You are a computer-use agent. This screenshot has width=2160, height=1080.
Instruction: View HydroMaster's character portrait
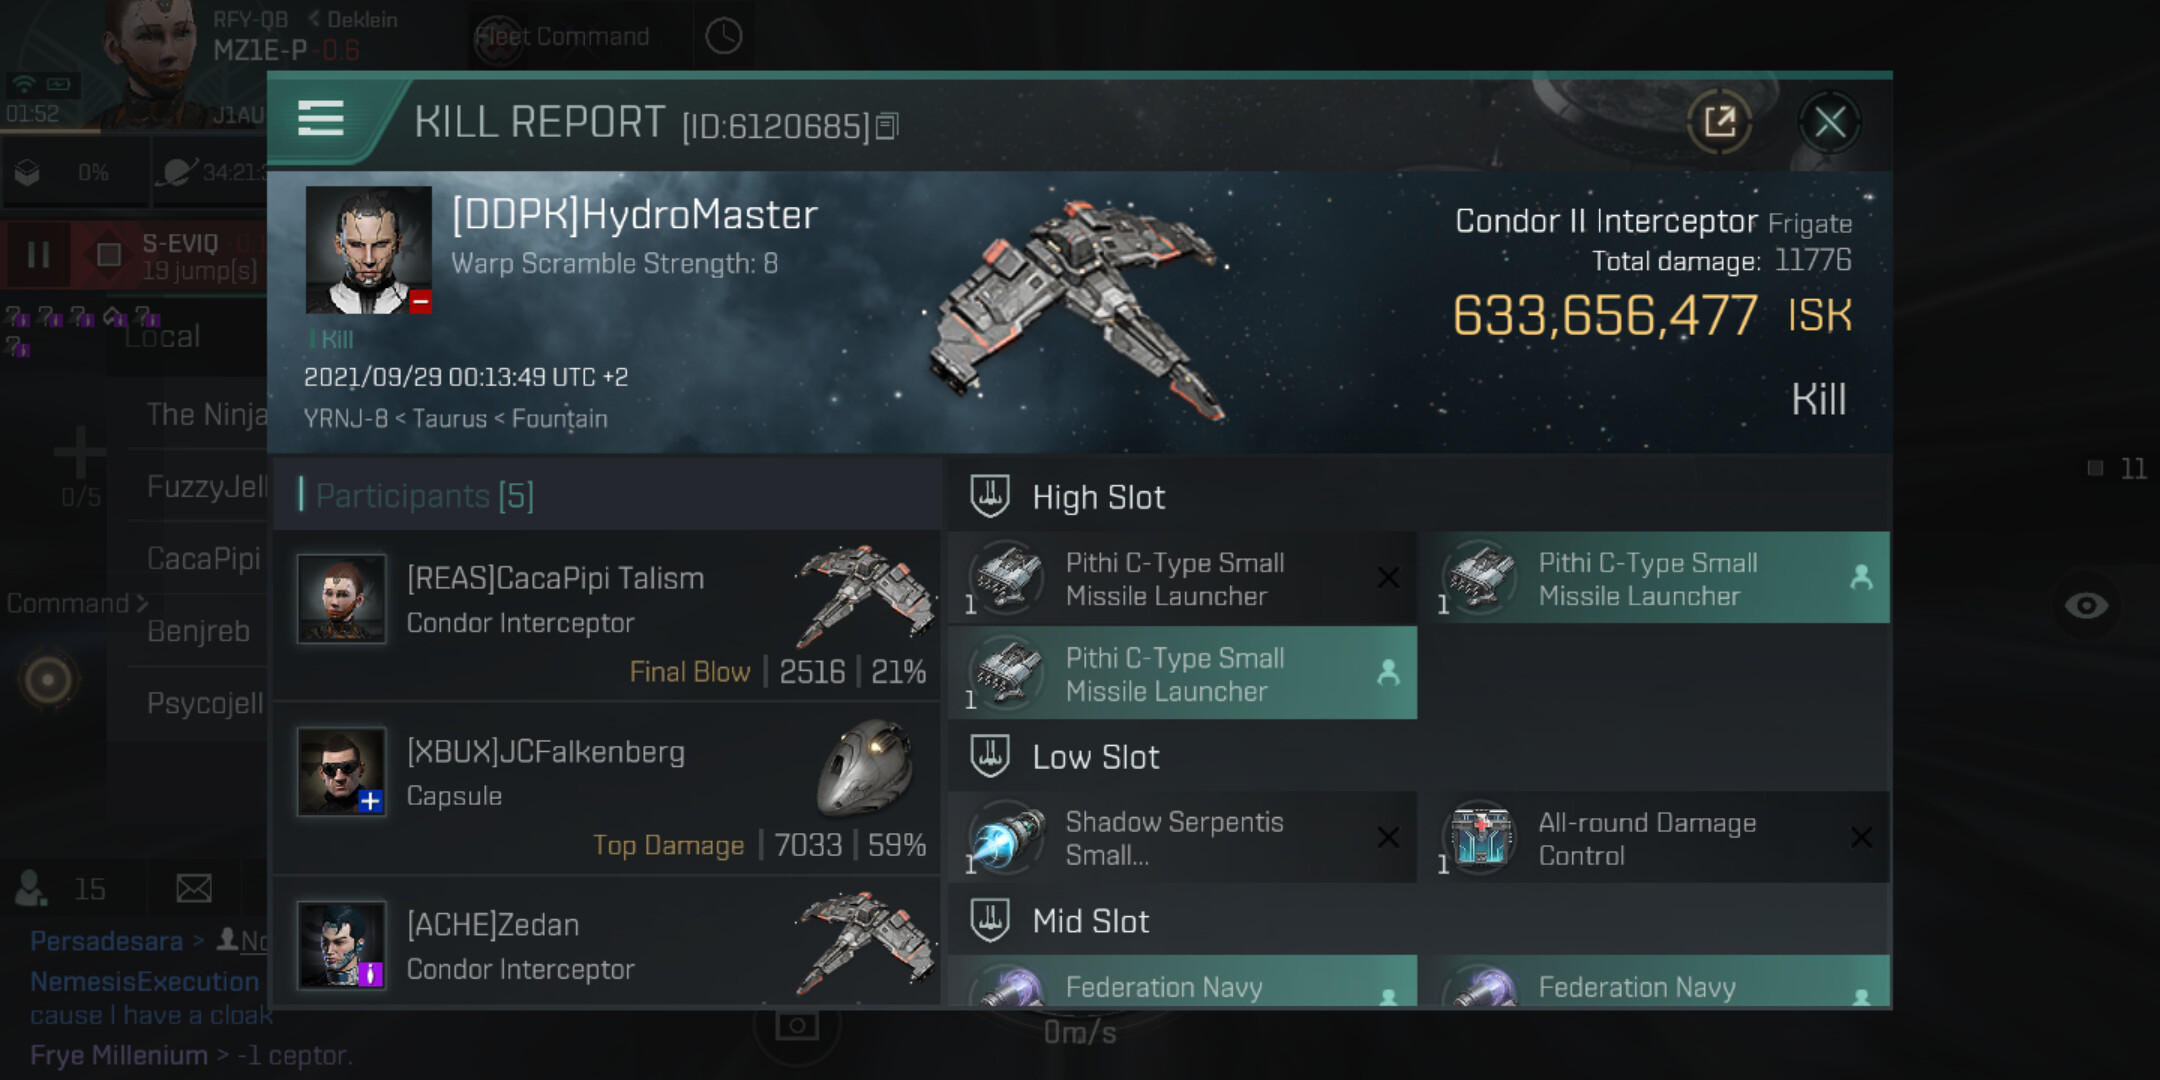pos(368,249)
